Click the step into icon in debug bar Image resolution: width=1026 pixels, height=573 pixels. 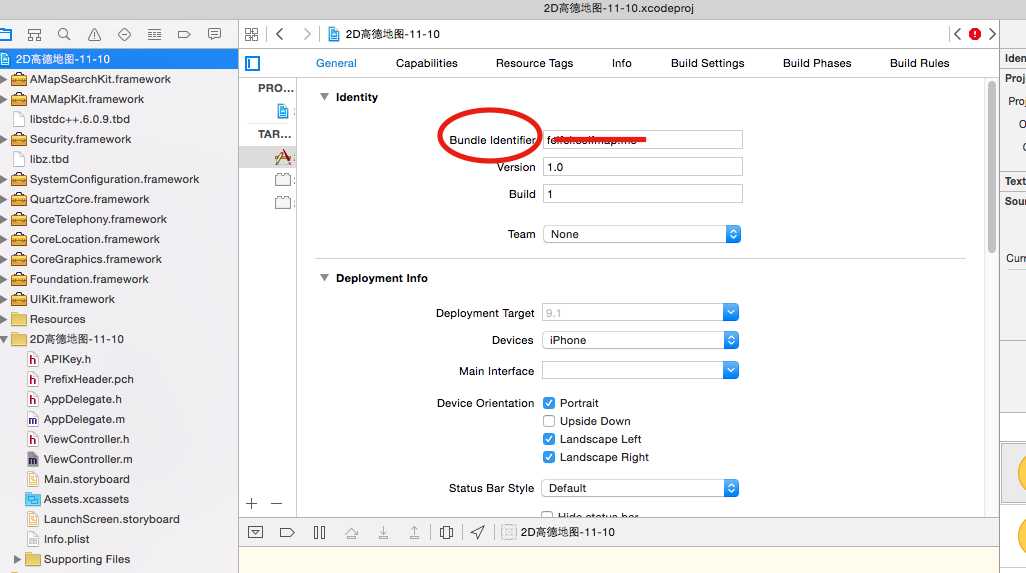click(x=383, y=532)
